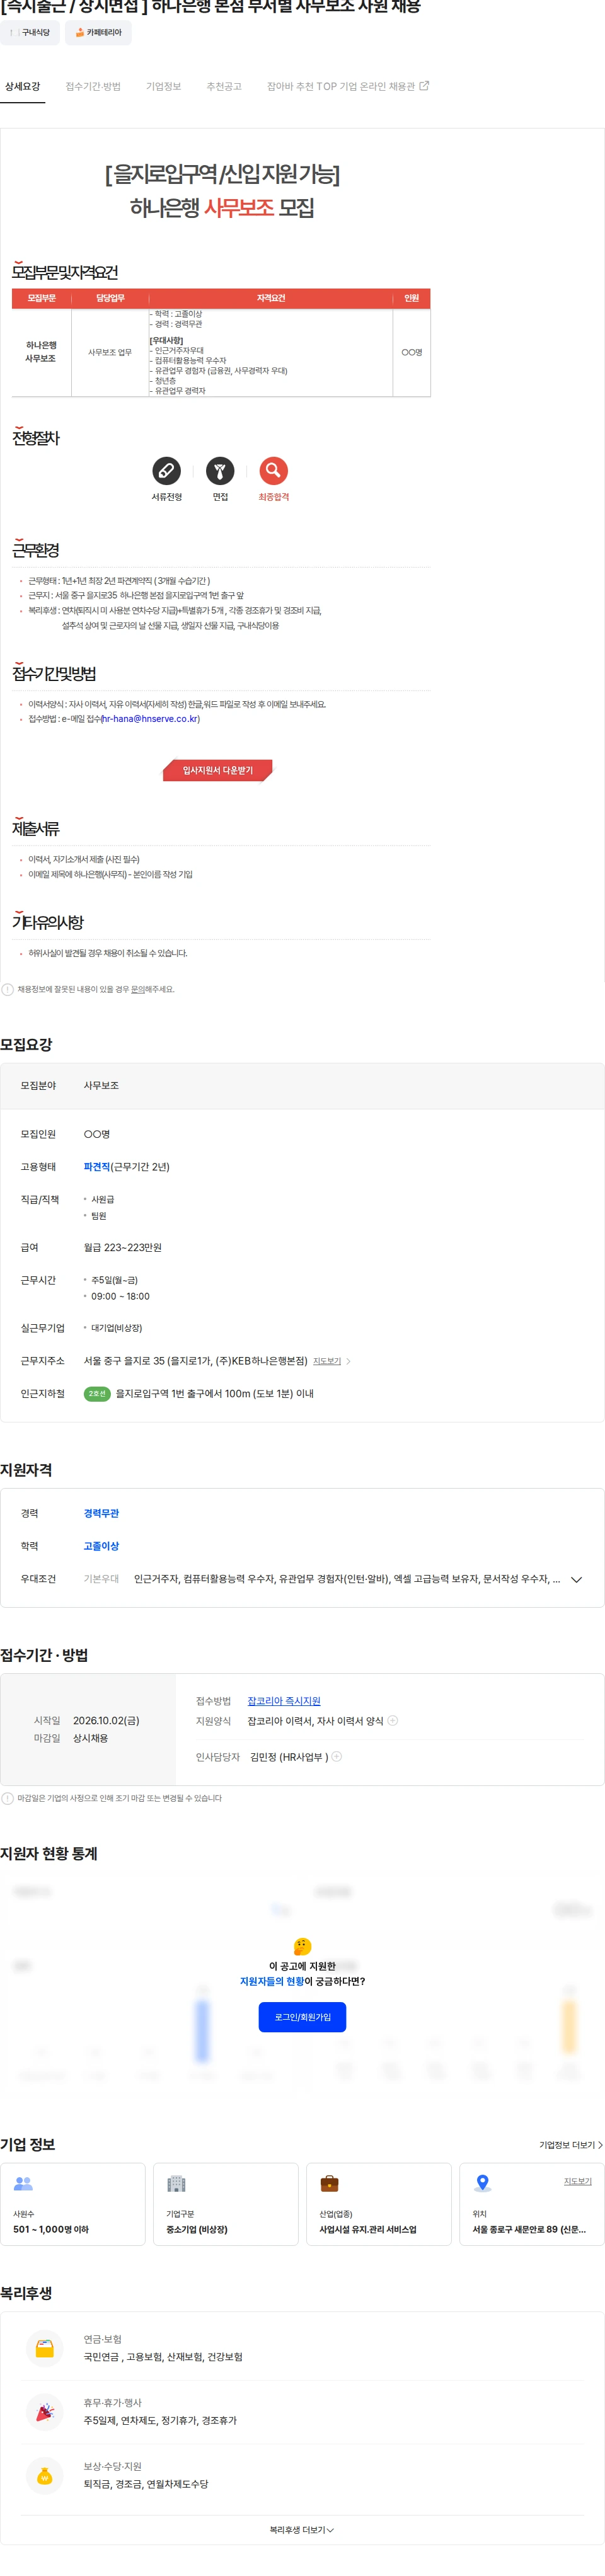
Task: Click info icon beside 채용정보에 잘못된 내용
Action: click(x=8, y=989)
